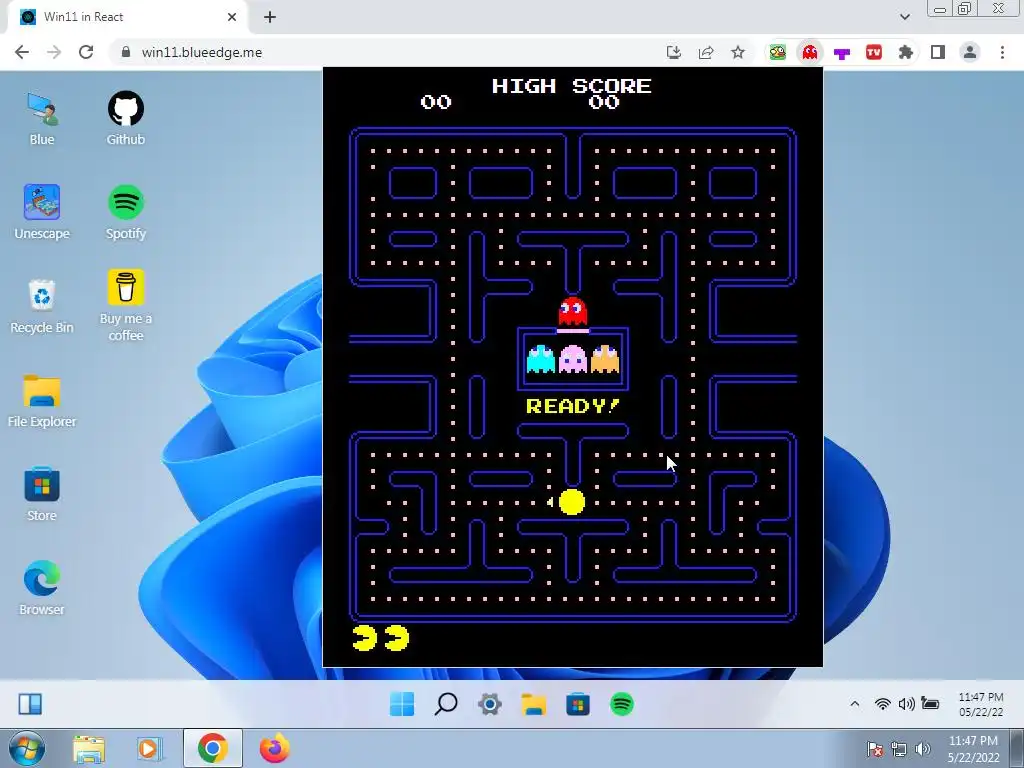This screenshot has height=768, width=1024.
Task: Open Windows 7 clock showing 5/22/2022
Action: pos(973,749)
